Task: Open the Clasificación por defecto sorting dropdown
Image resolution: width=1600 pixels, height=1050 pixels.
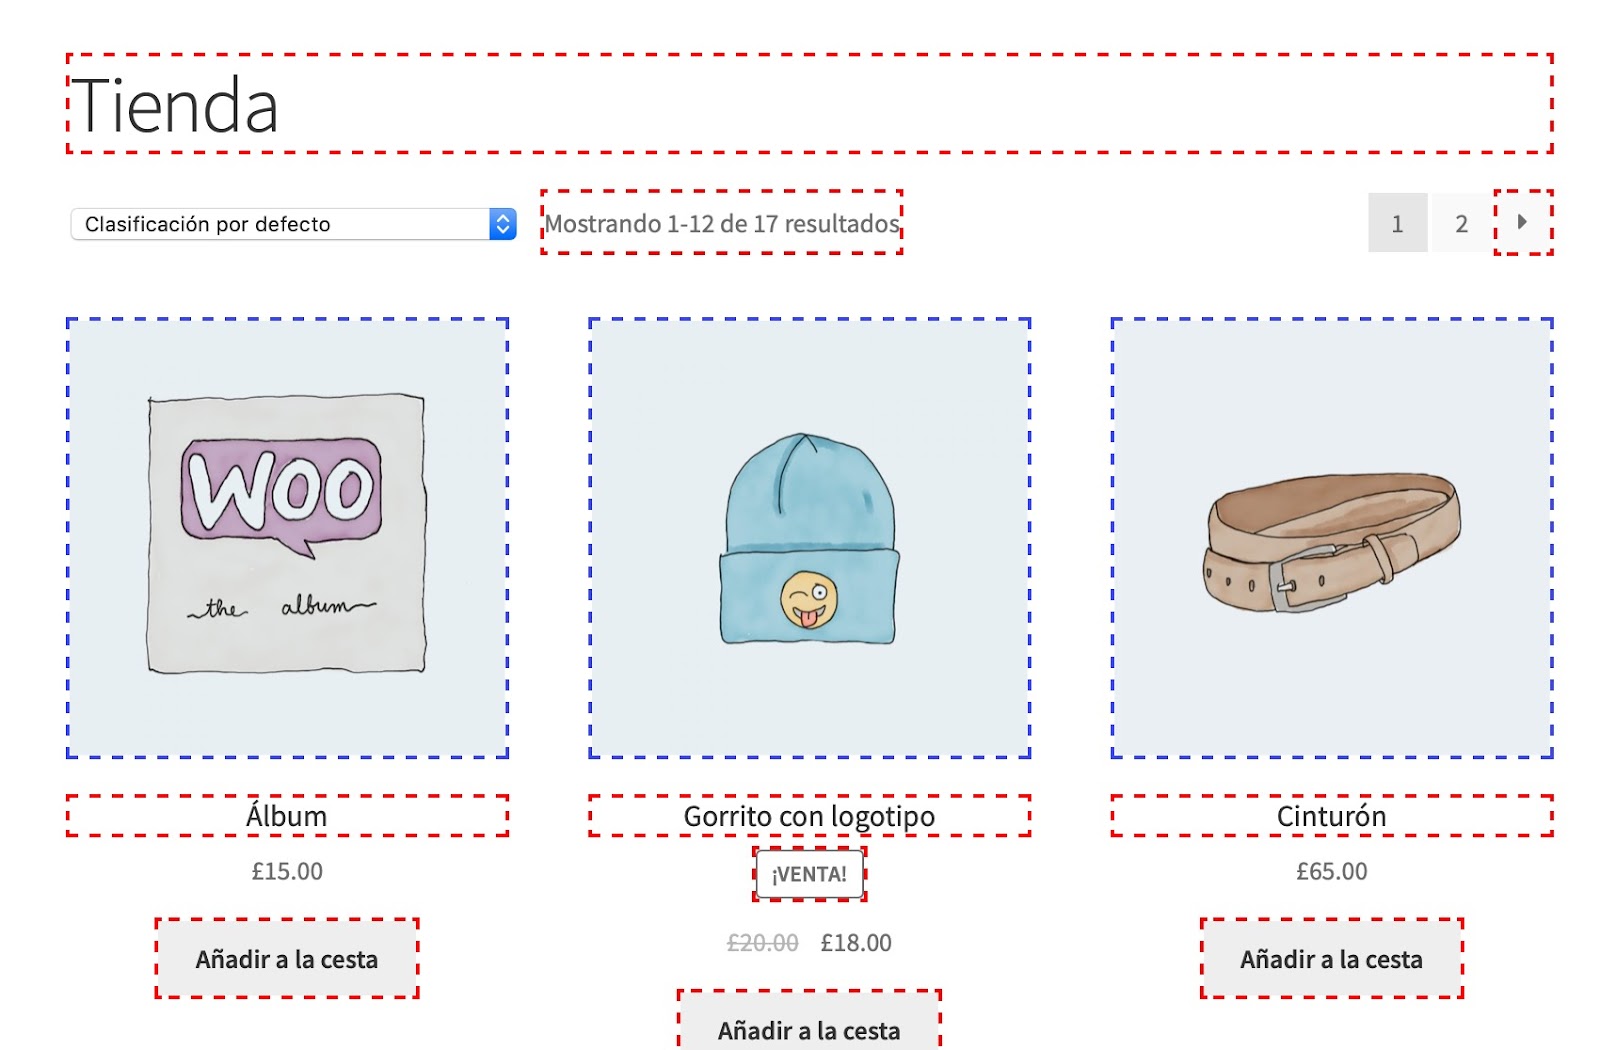Action: pyautogui.click(x=293, y=224)
